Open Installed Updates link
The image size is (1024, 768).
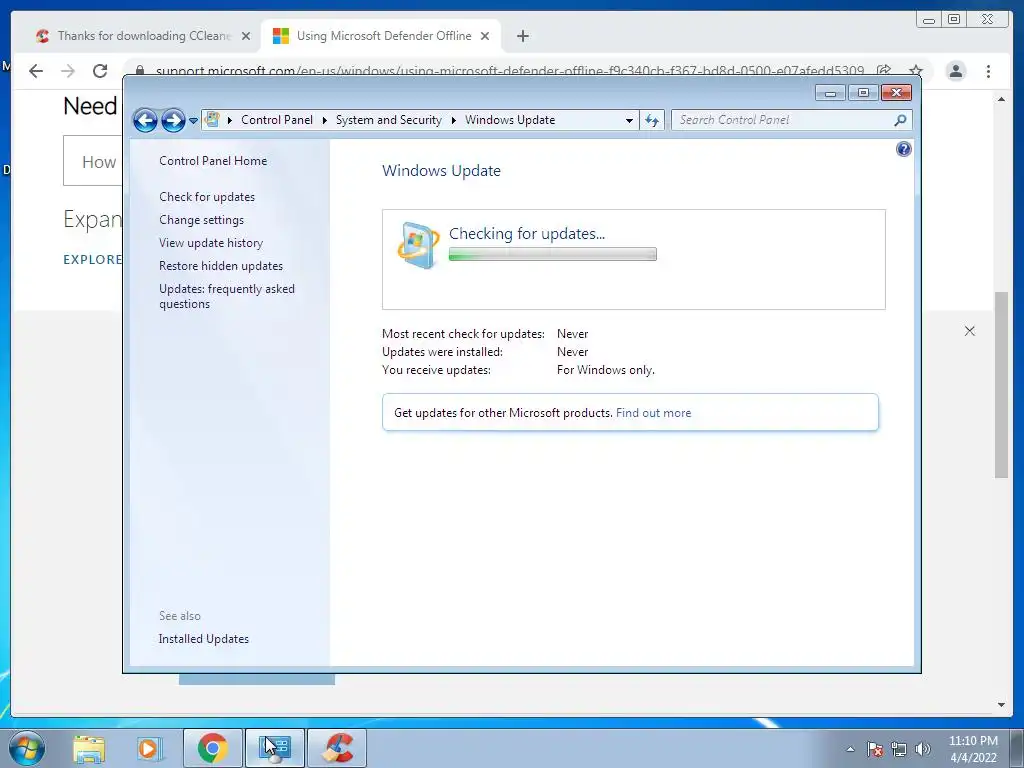pos(204,639)
